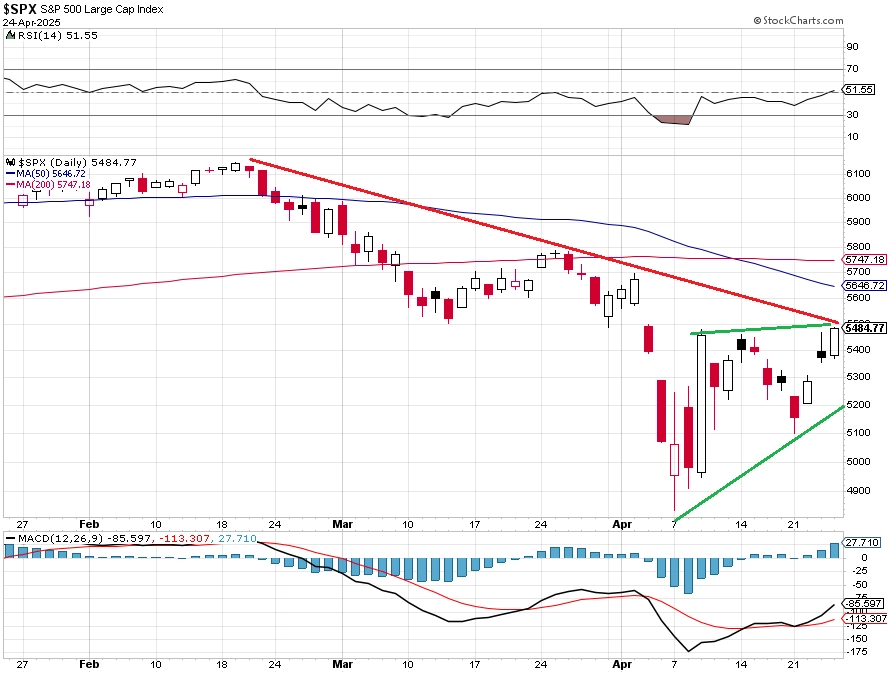This screenshot has height=673, width=891.
Task: Click the latest blue MACD histogram bar
Action: 834,550
